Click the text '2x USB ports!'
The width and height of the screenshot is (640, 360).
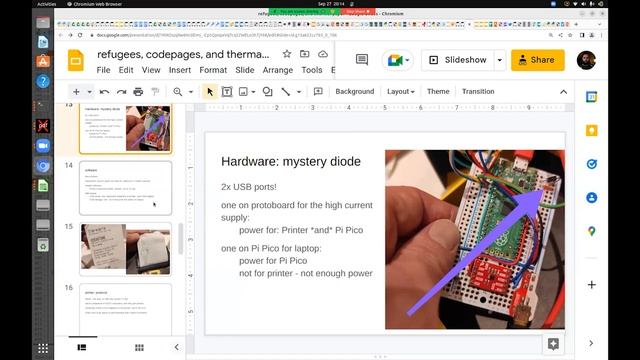[x=249, y=187]
